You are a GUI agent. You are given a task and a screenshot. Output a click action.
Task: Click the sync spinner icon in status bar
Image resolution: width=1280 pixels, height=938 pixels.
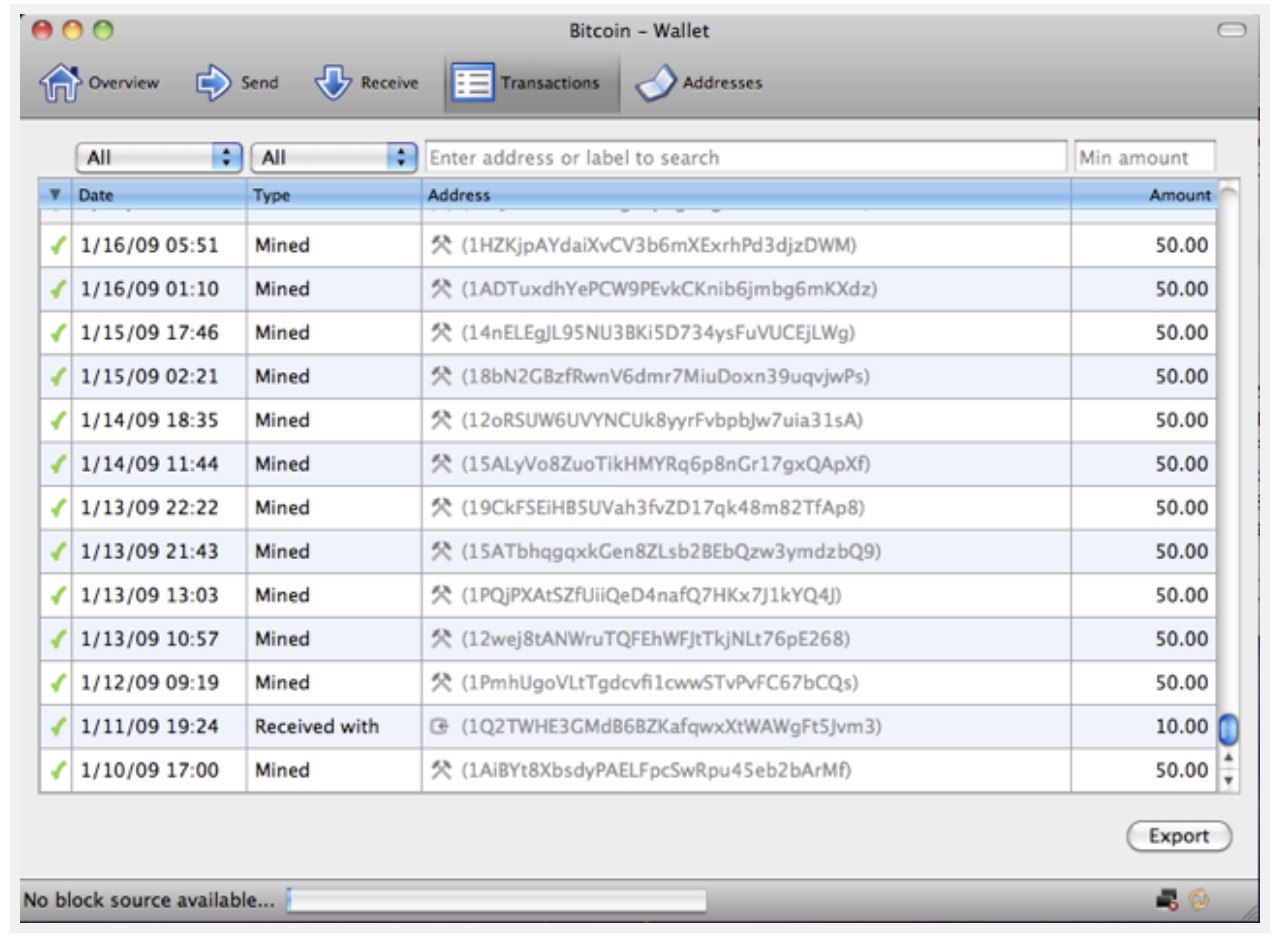click(1198, 900)
